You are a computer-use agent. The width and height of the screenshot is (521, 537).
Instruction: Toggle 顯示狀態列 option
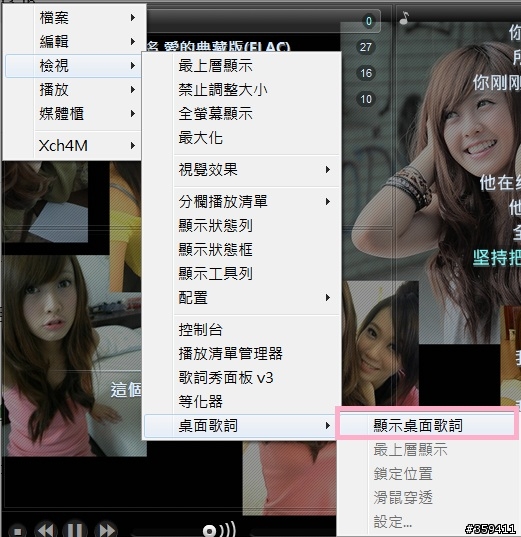(241, 226)
